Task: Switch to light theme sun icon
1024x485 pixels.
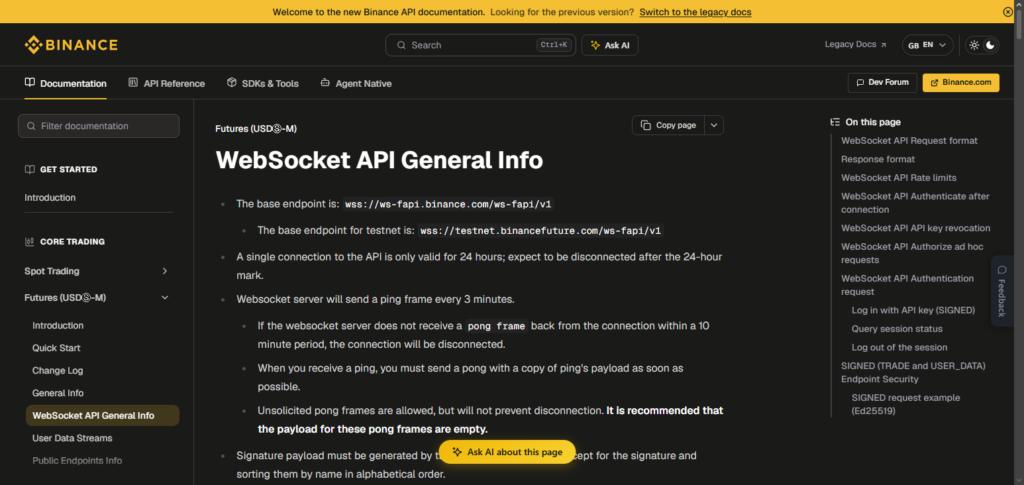Action: 974,45
